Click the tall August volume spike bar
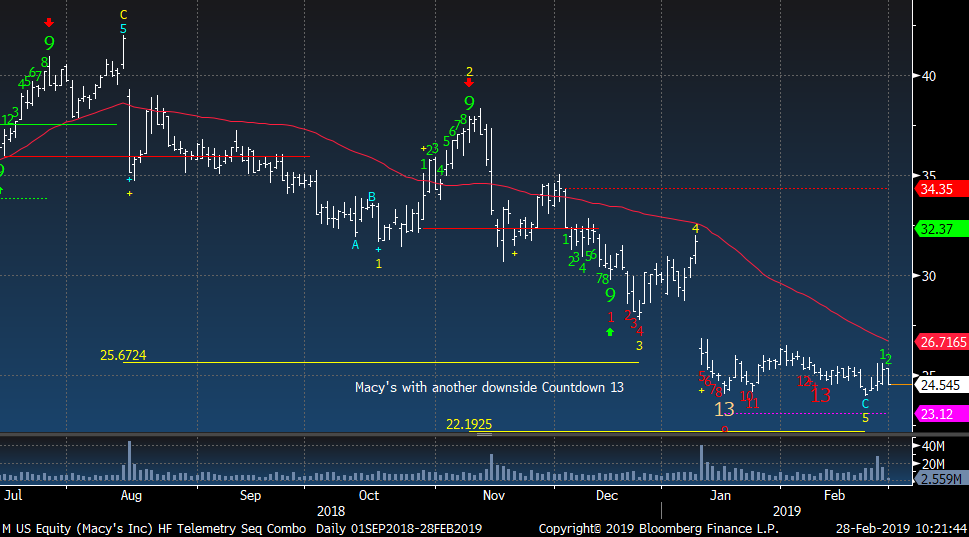The width and height of the screenshot is (969, 537). click(x=129, y=461)
